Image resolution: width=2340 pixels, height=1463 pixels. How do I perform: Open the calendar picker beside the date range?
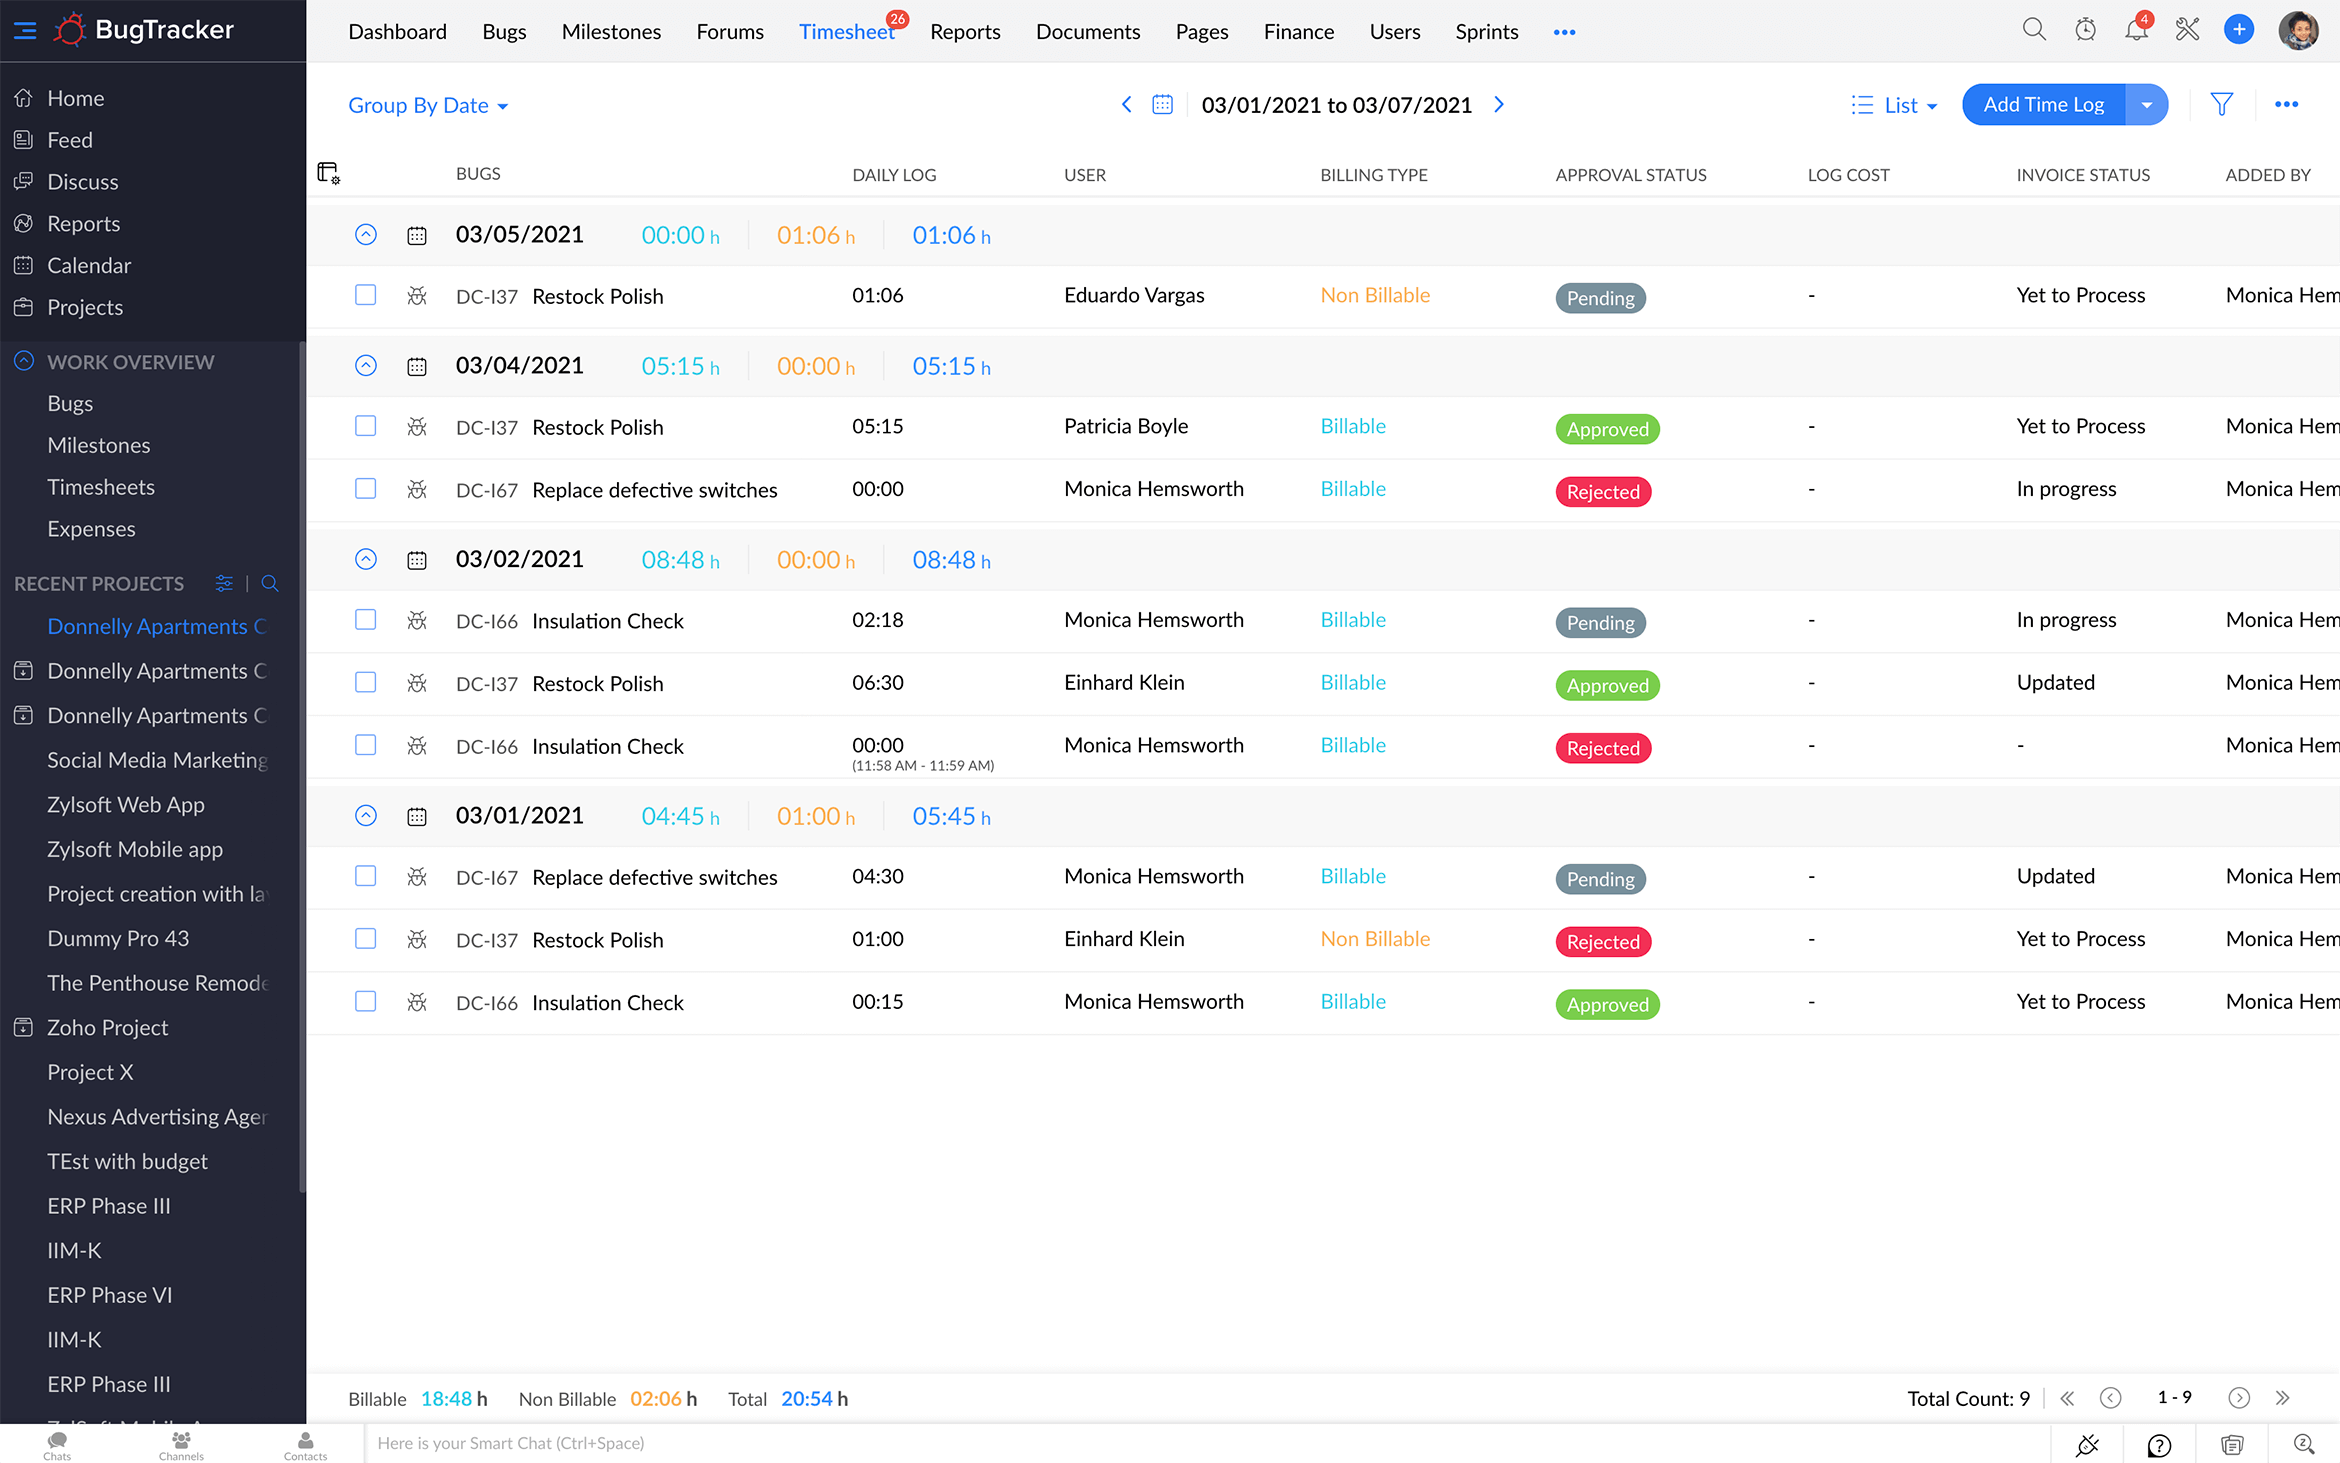tap(1161, 104)
